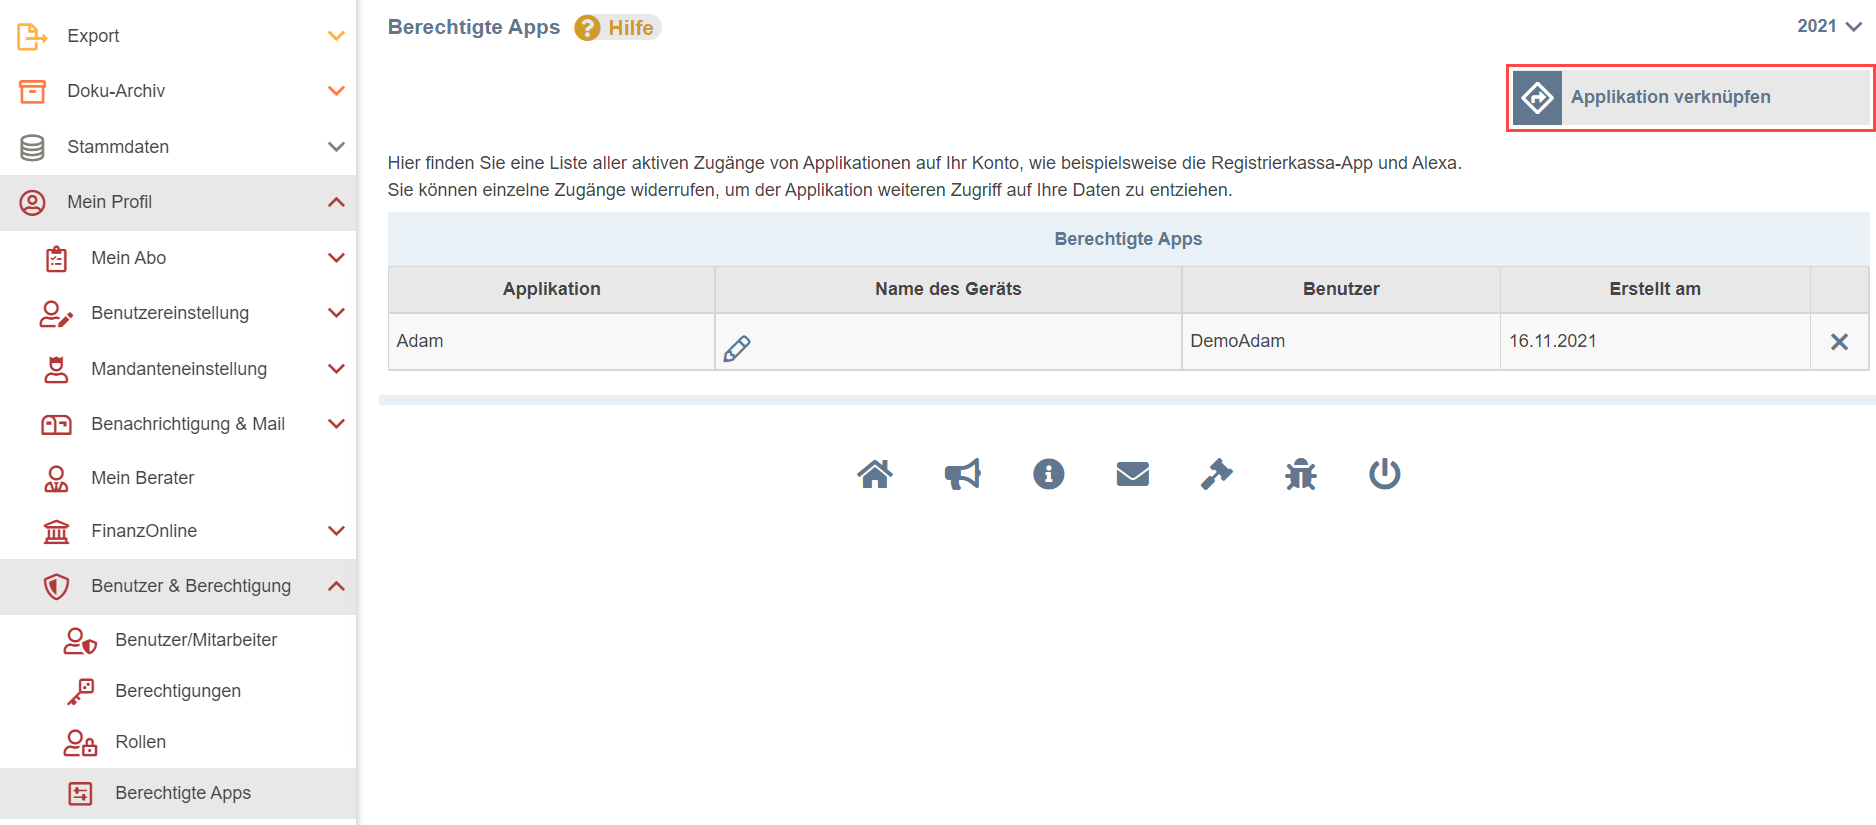
Task: Expand the Benachrichtigung & Mail chevron
Action: pyautogui.click(x=336, y=424)
